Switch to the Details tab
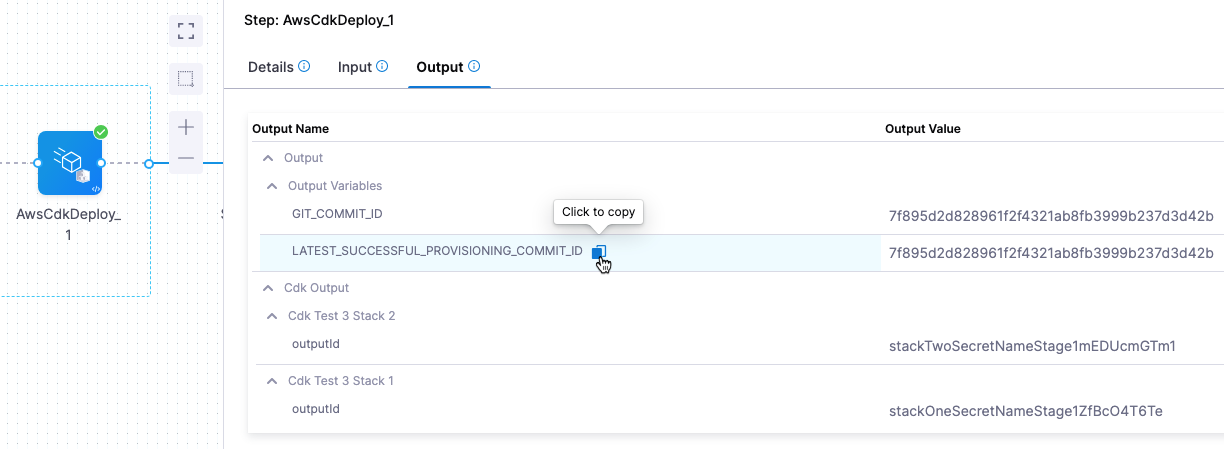The height and width of the screenshot is (449, 1224). (x=270, y=67)
